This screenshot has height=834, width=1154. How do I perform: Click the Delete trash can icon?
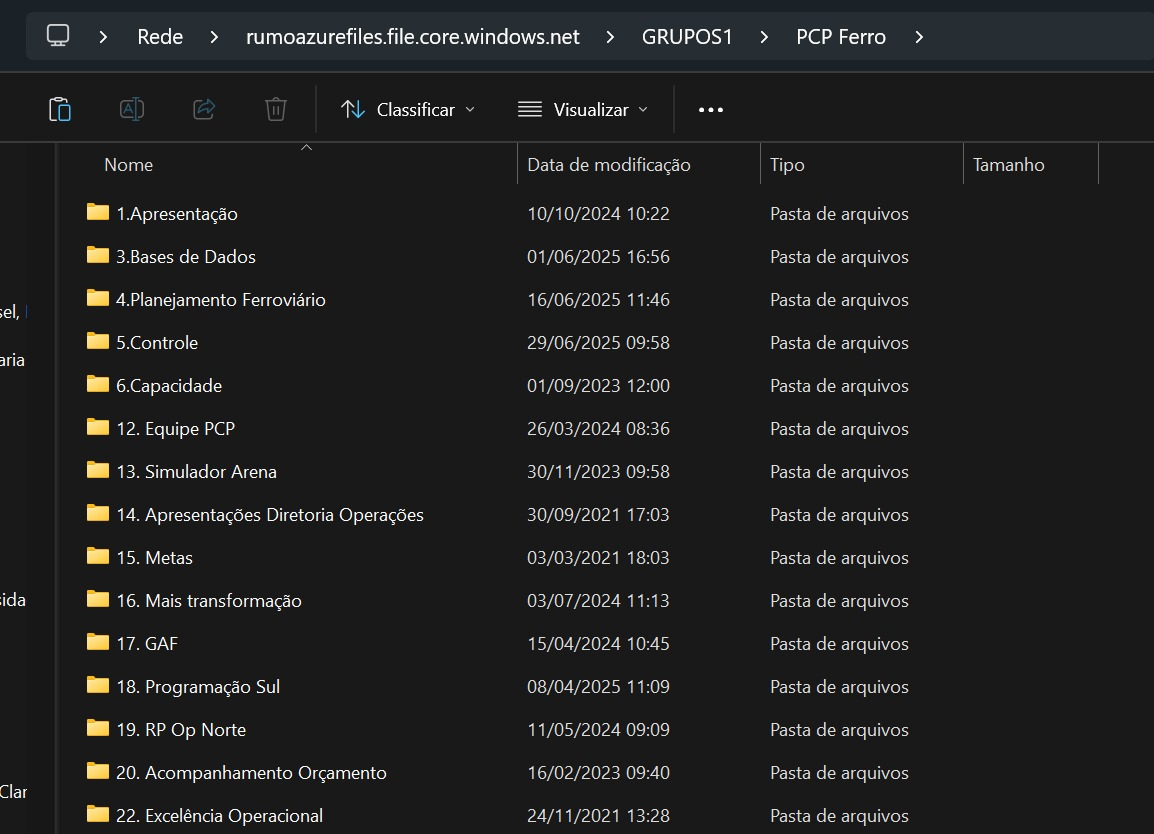[276, 109]
